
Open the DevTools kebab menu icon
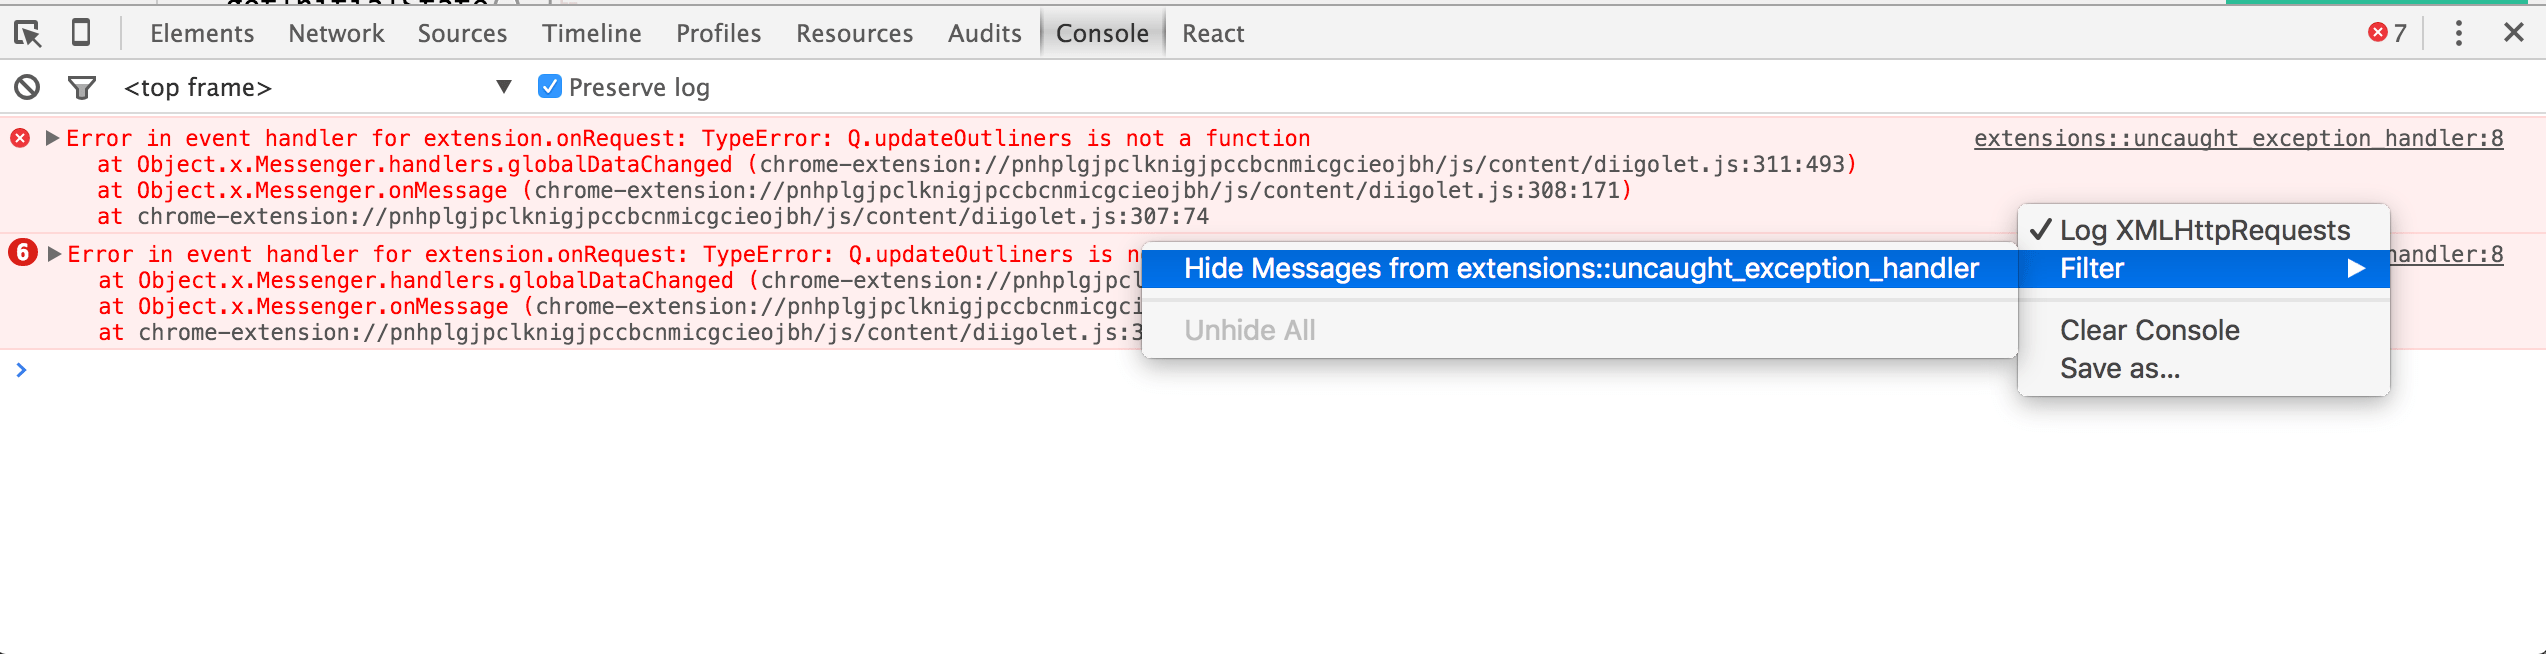coord(2458,32)
